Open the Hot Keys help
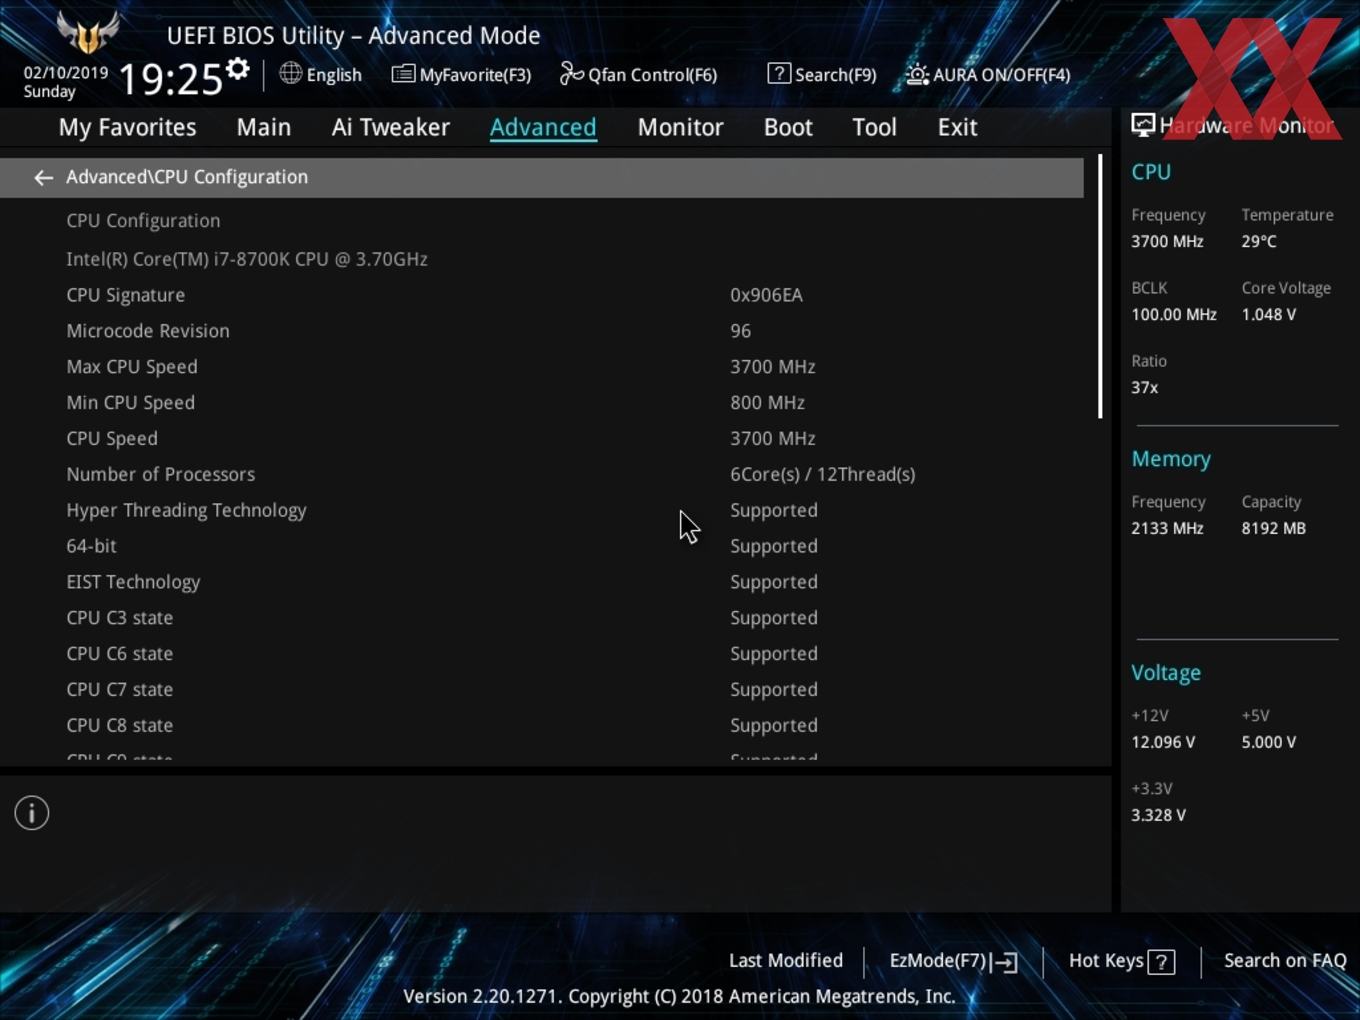The image size is (1360, 1020). coord(1121,961)
